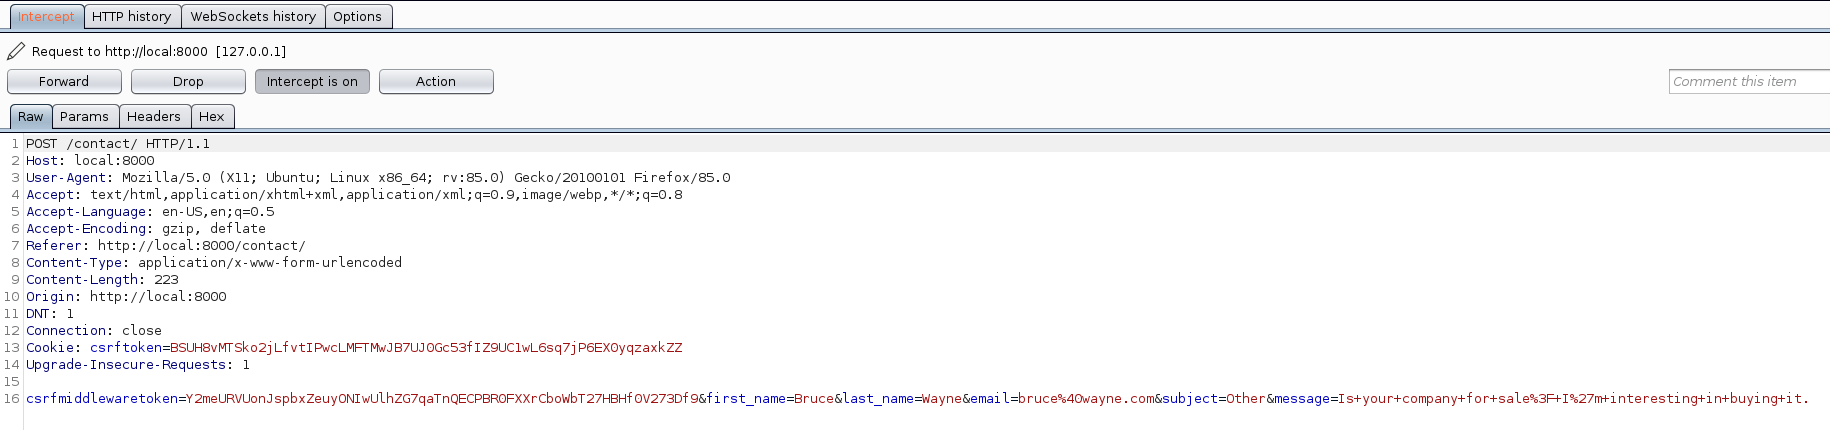
Task: Go to the Options tab
Action: (357, 17)
